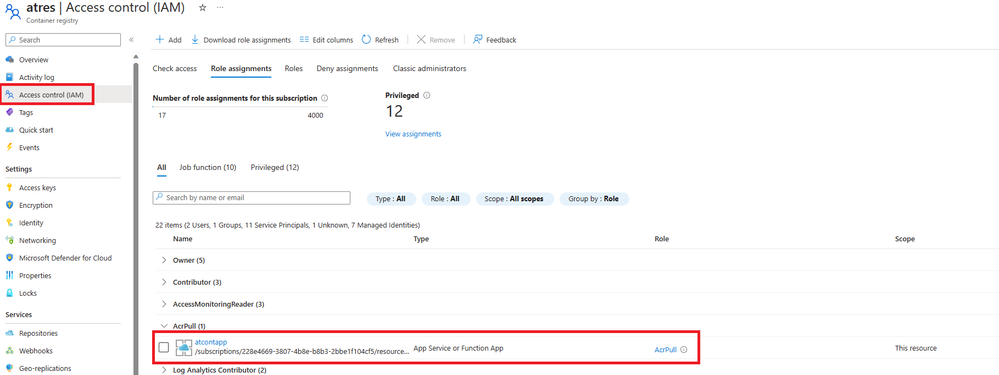Click the info icon beside AcrPull role
The image size is (999, 375).
coord(684,350)
